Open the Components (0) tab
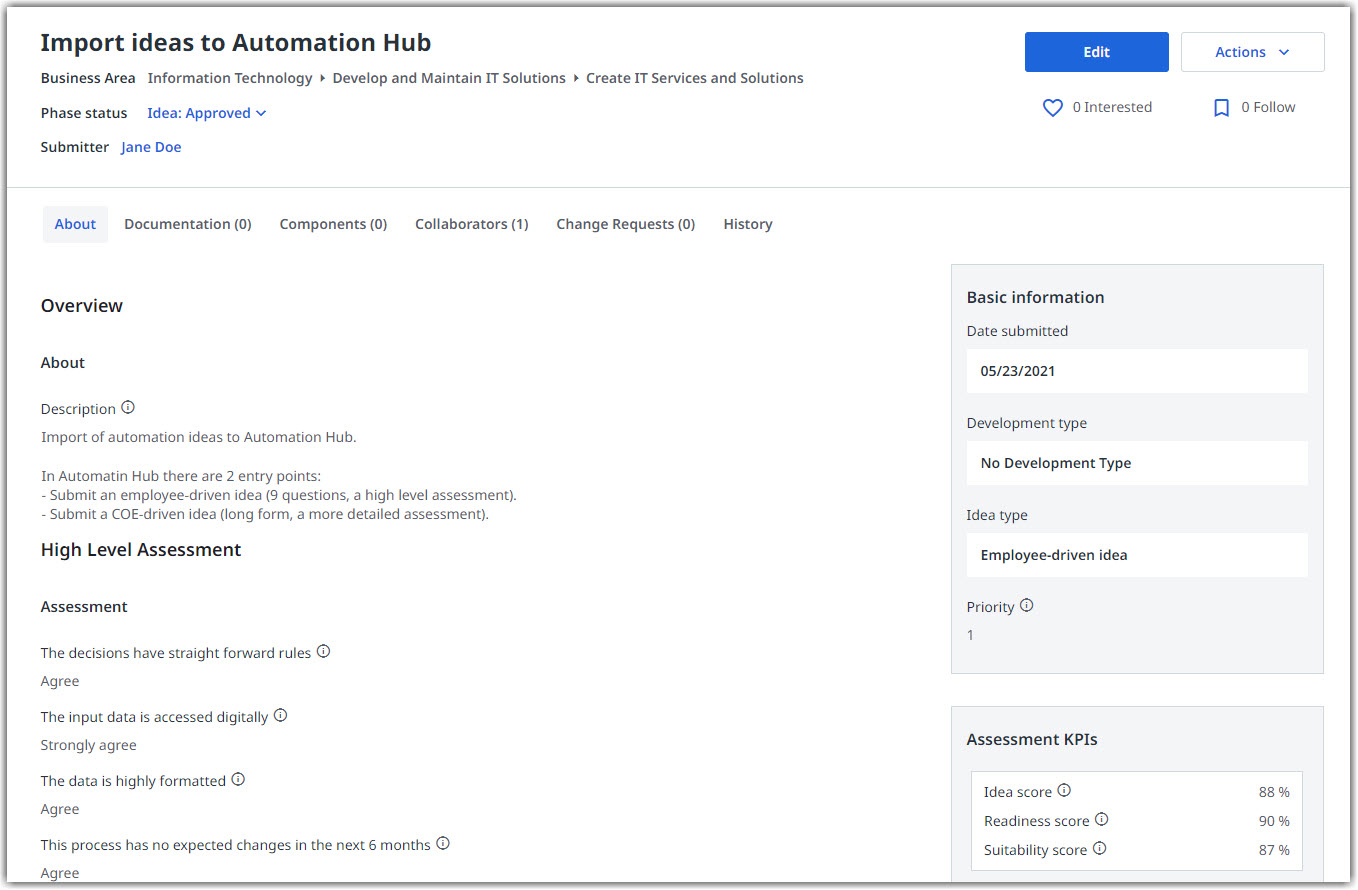 [333, 224]
